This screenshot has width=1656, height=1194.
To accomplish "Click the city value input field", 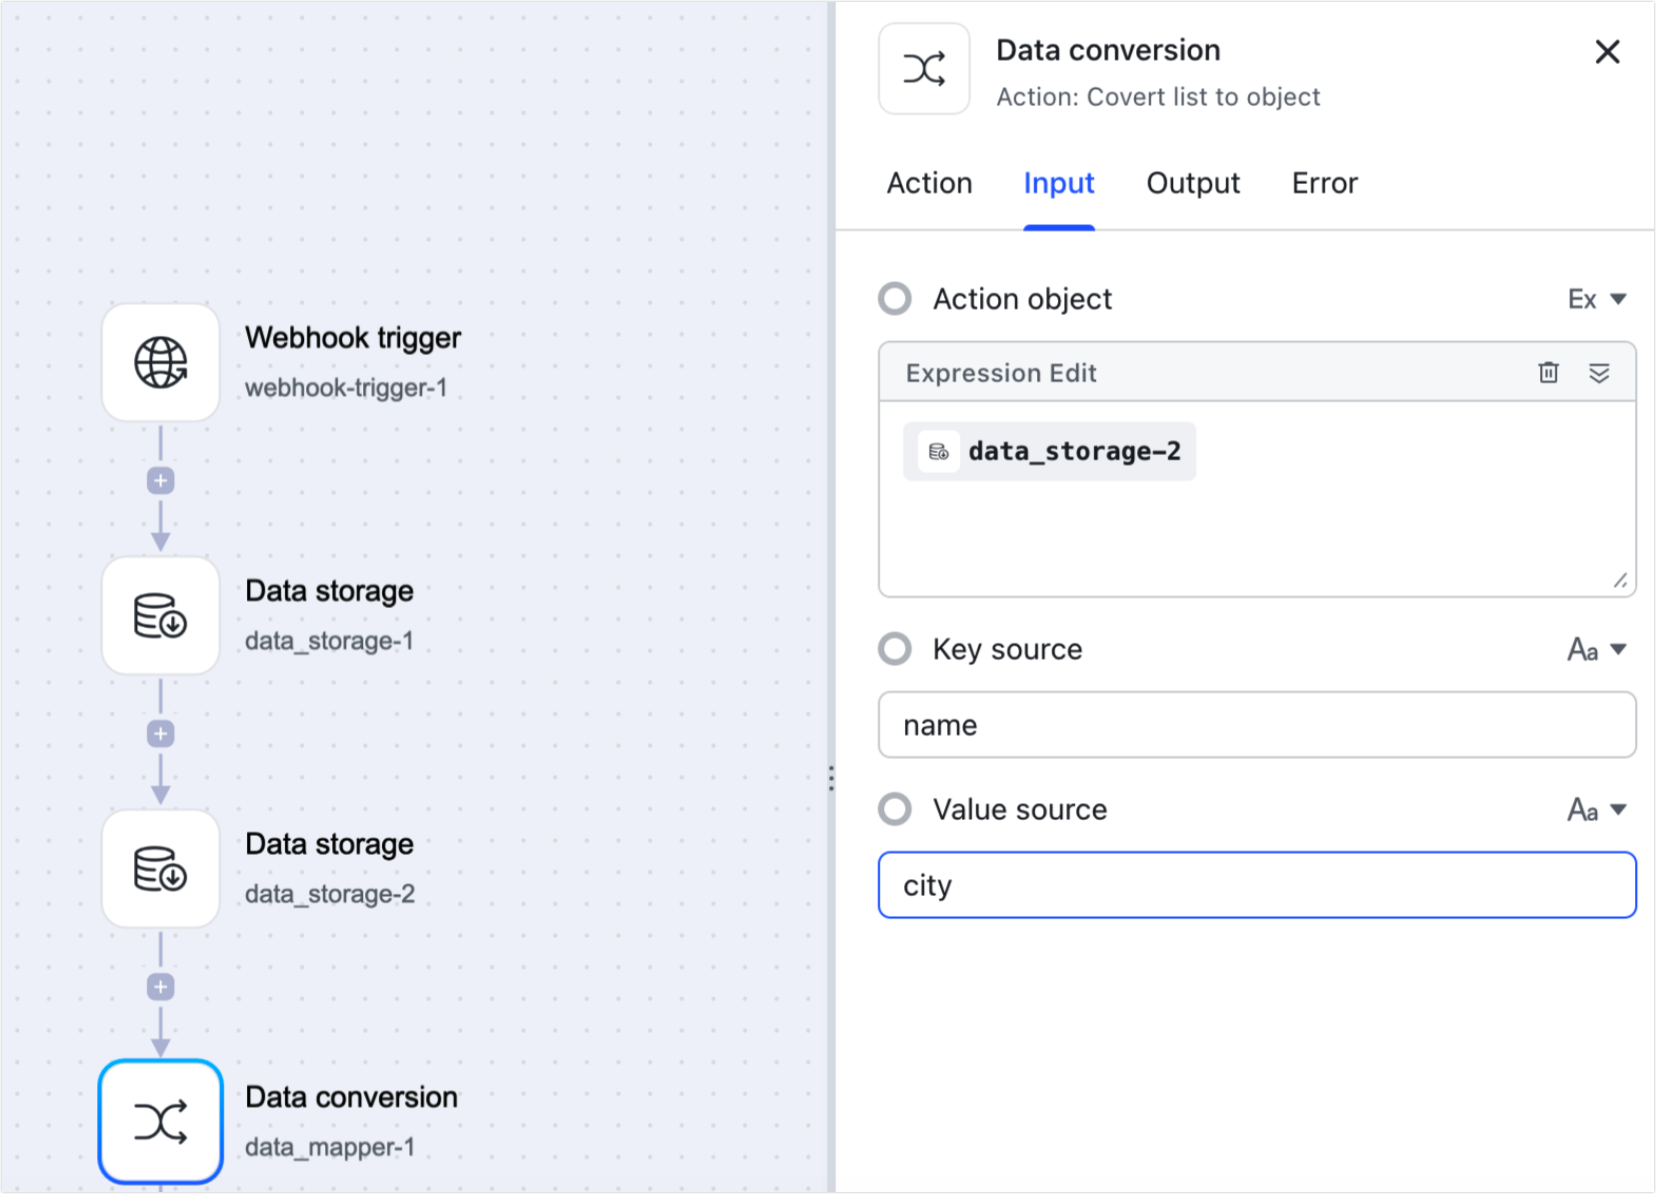I will click(x=1256, y=884).
